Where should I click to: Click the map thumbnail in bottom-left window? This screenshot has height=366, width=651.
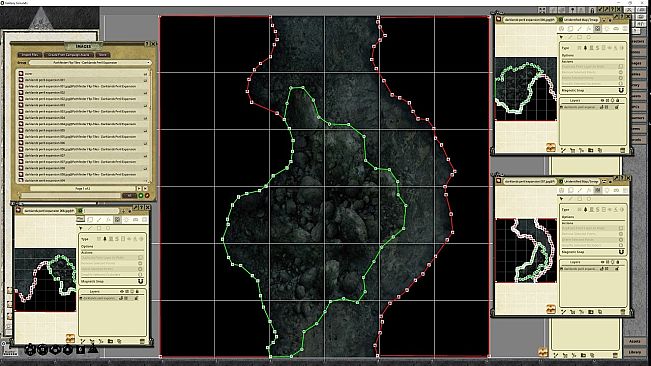click(x=45, y=280)
